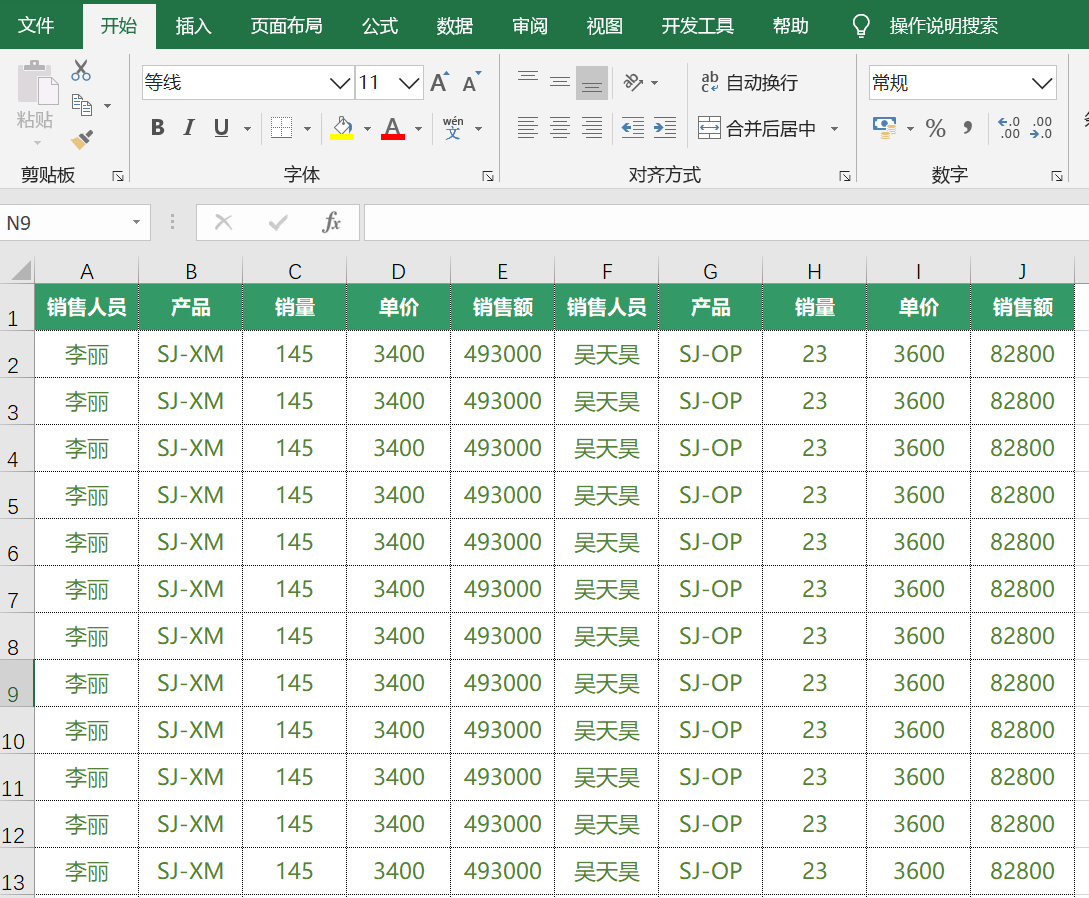Increase indent icon

[665, 128]
